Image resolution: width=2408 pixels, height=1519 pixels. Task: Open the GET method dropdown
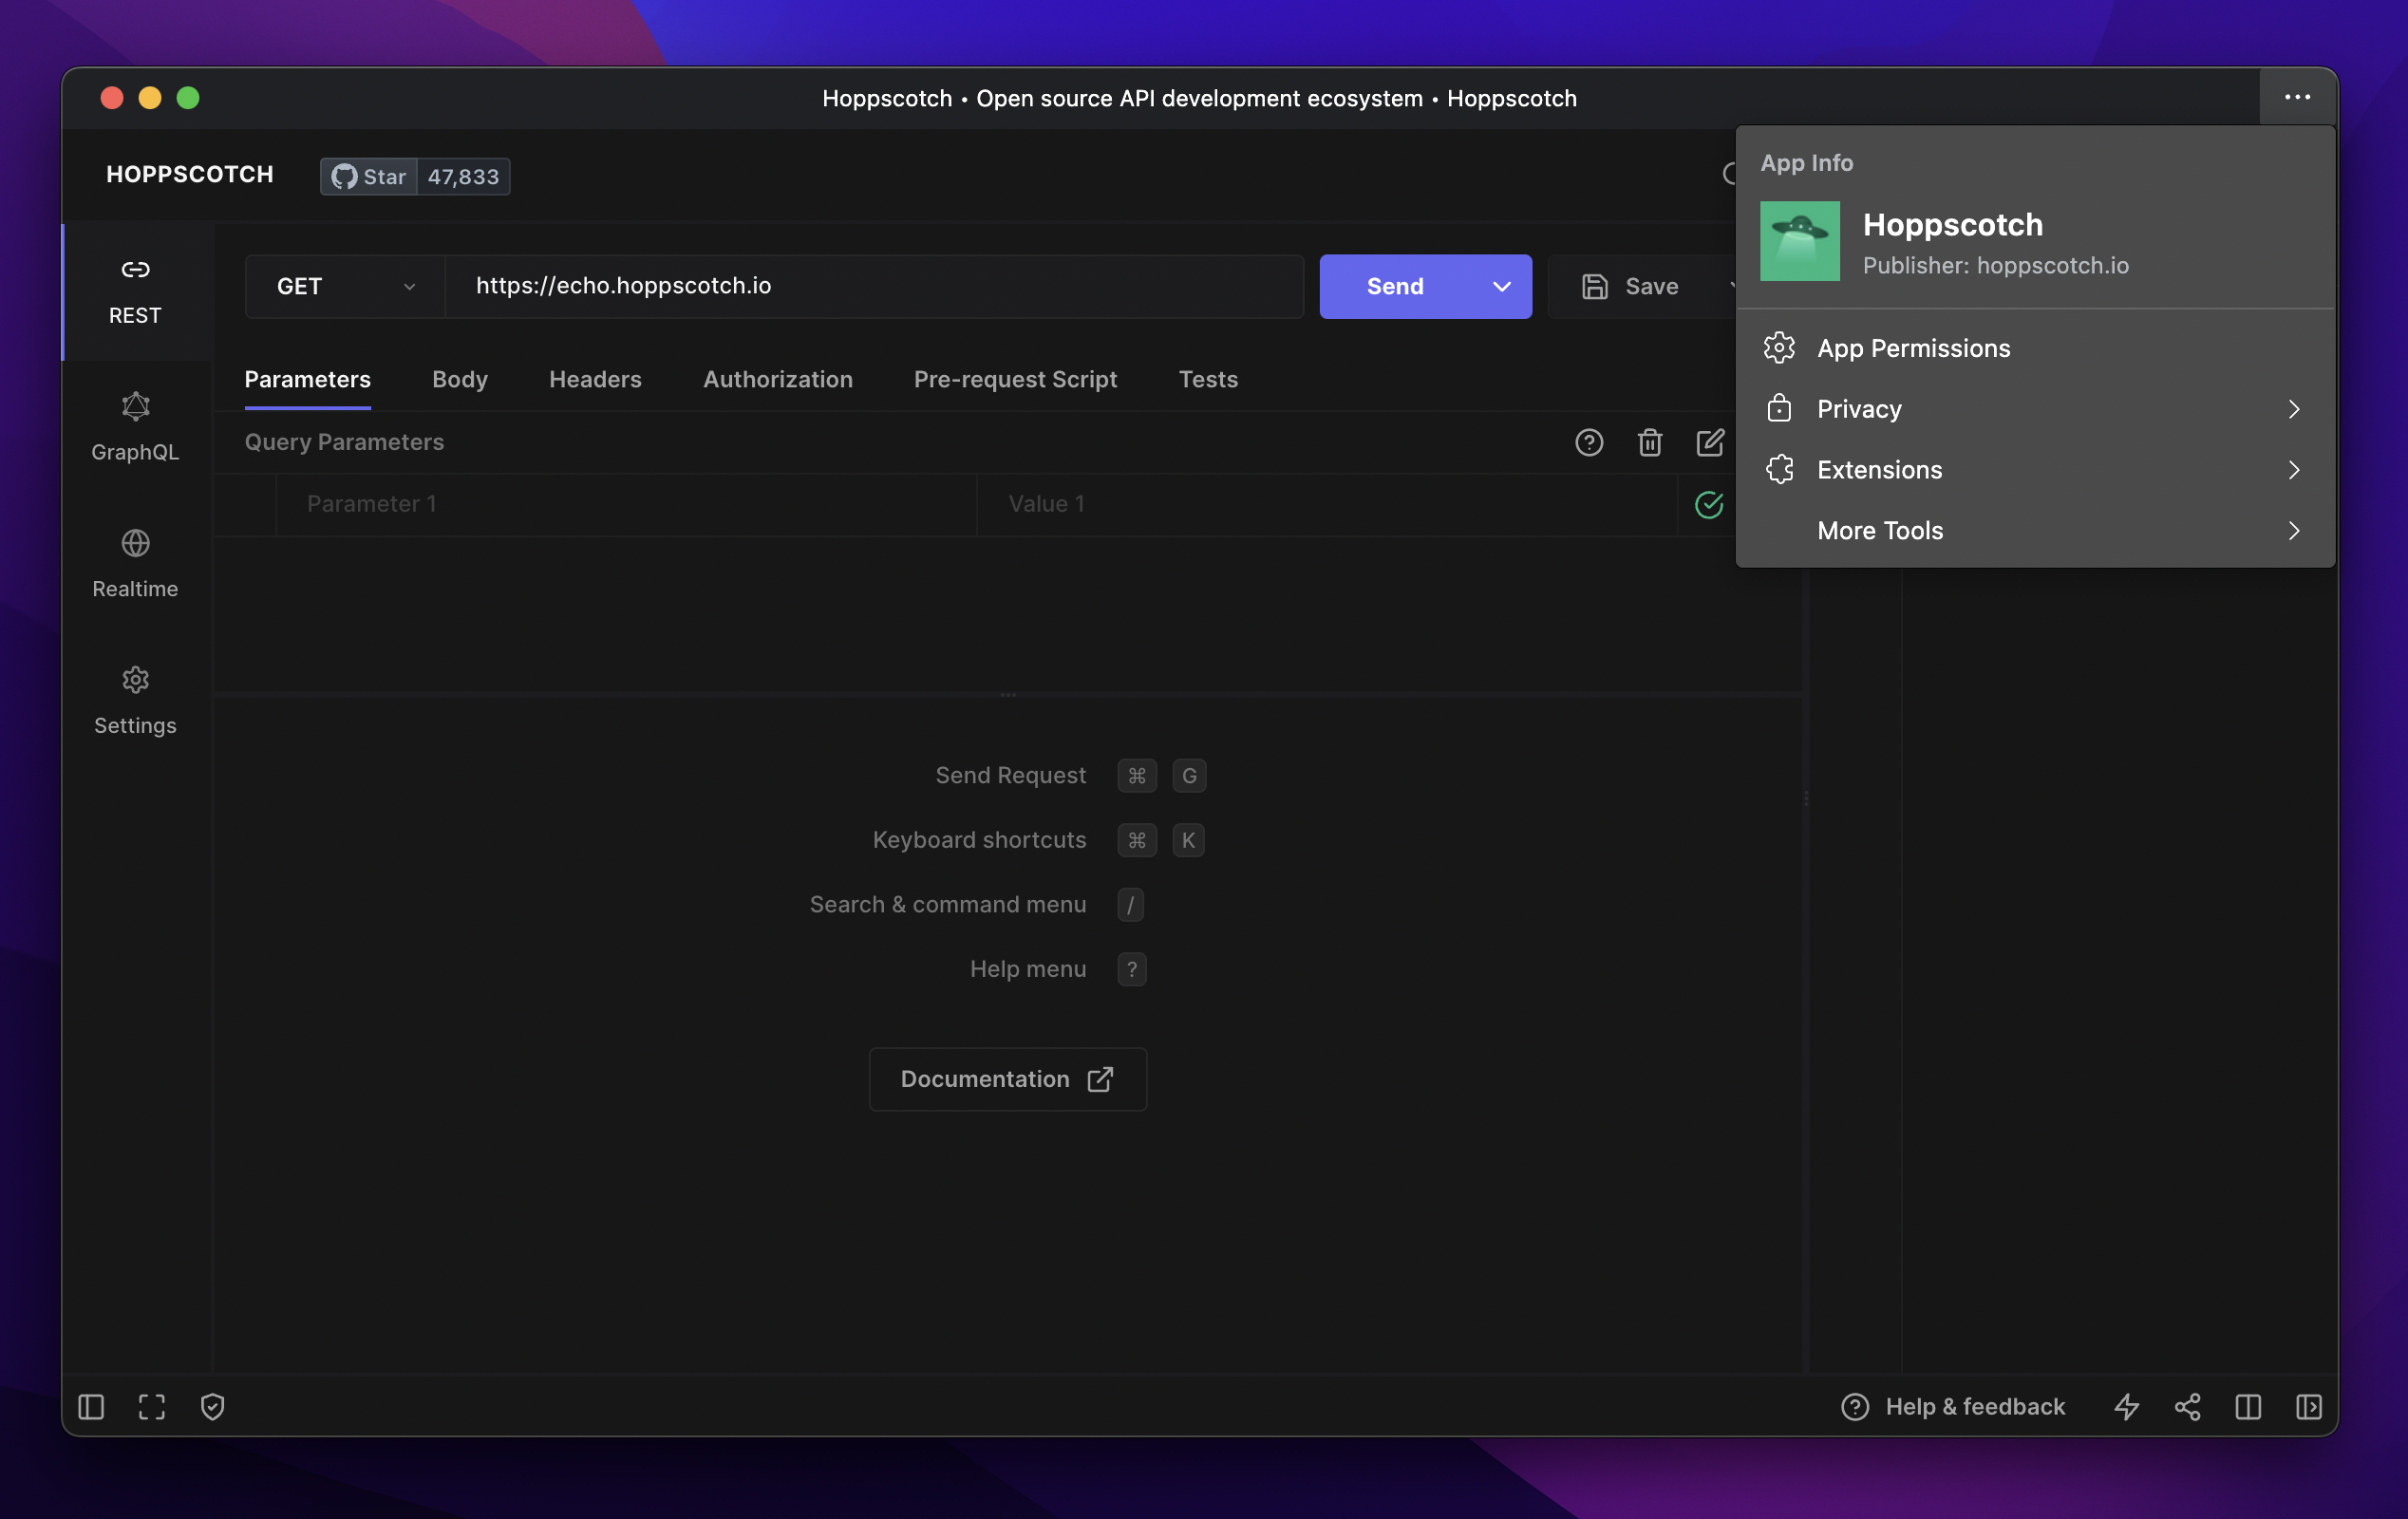344,286
